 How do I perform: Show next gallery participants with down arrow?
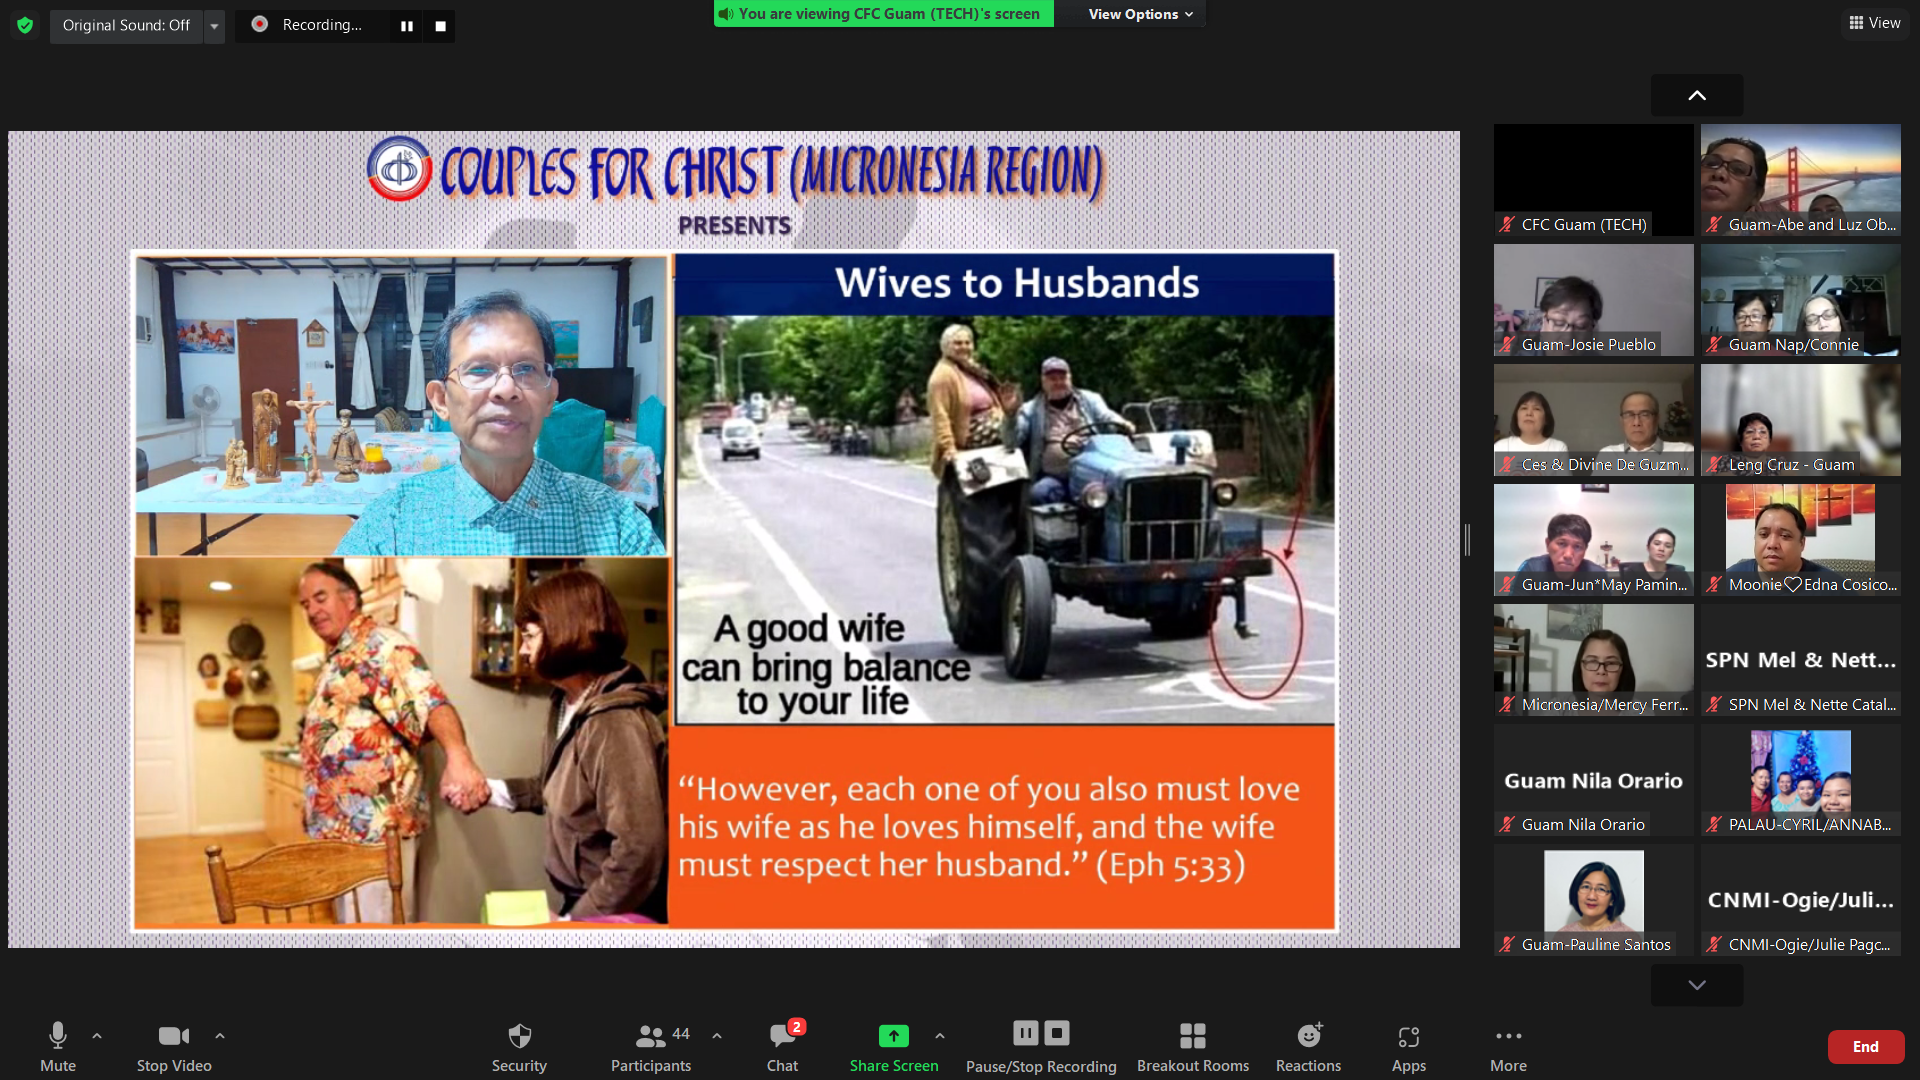tap(1697, 985)
